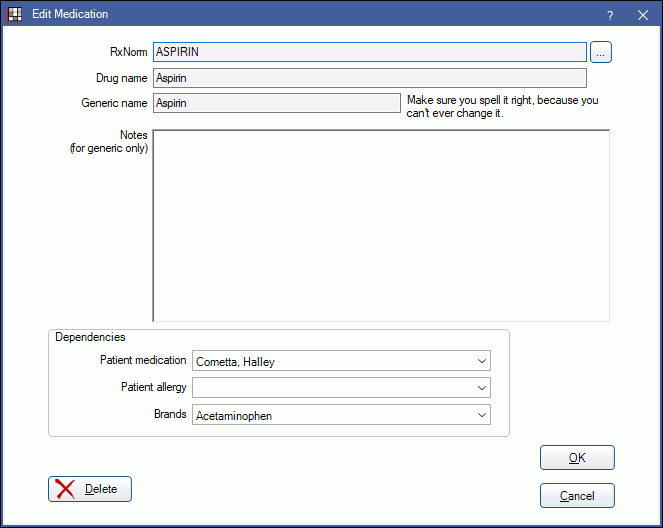Click the Open Dental app icon in title bar
This screenshot has height=528, width=663.
pyautogui.click(x=14, y=14)
